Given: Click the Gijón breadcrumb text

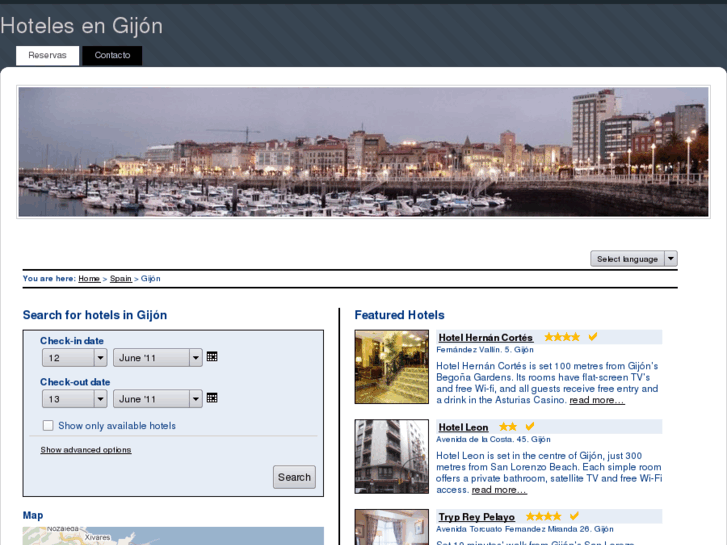Looking at the screenshot, I should point(151,278).
